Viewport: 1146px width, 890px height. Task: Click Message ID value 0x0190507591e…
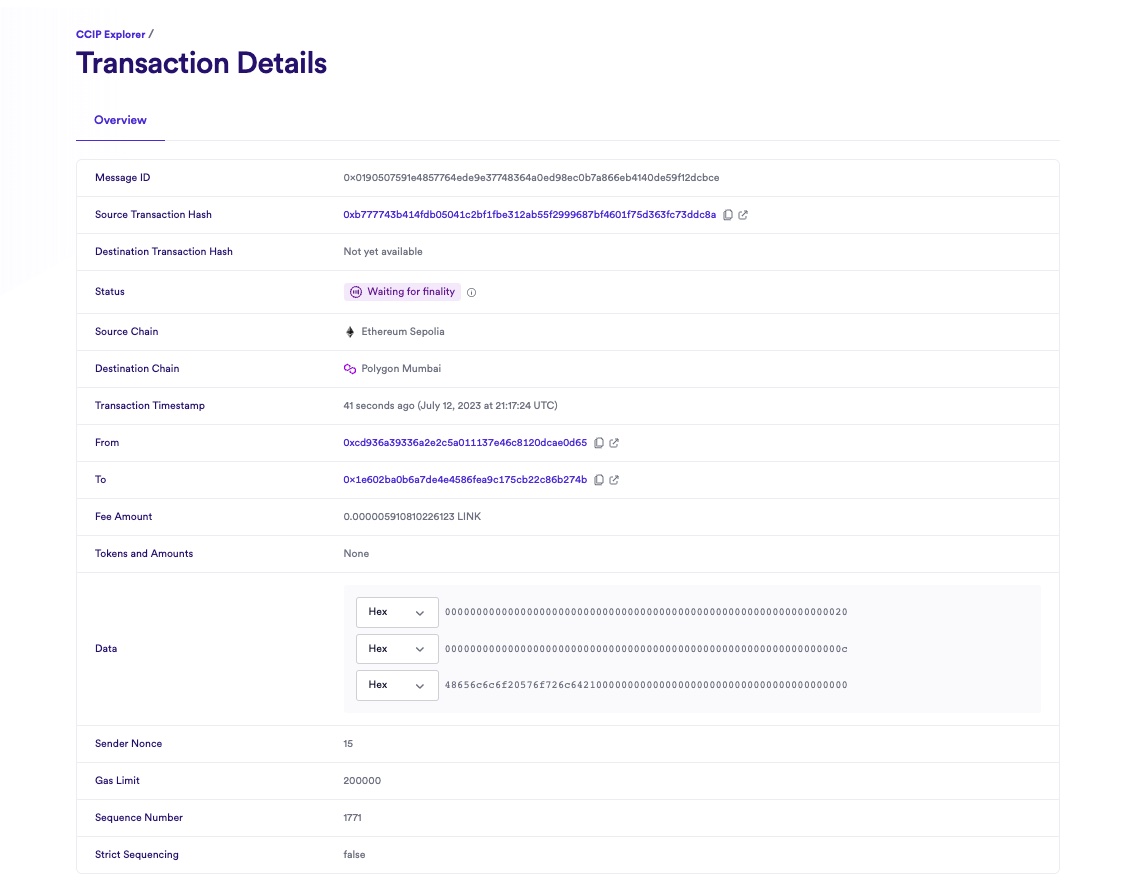531,178
